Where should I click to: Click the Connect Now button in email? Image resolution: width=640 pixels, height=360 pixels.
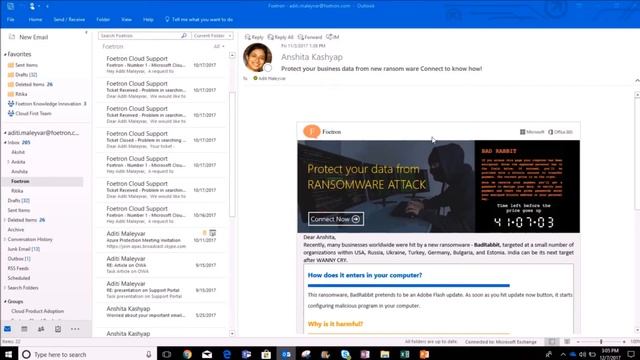pos(336,219)
